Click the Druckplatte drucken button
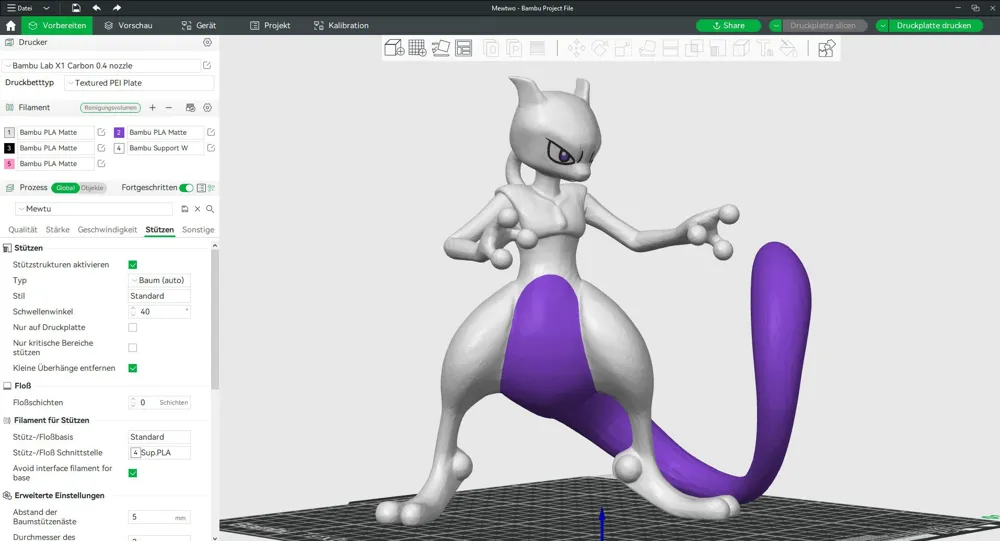Image resolution: width=1000 pixels, height=541 pixels. click(x=934, y=26)
